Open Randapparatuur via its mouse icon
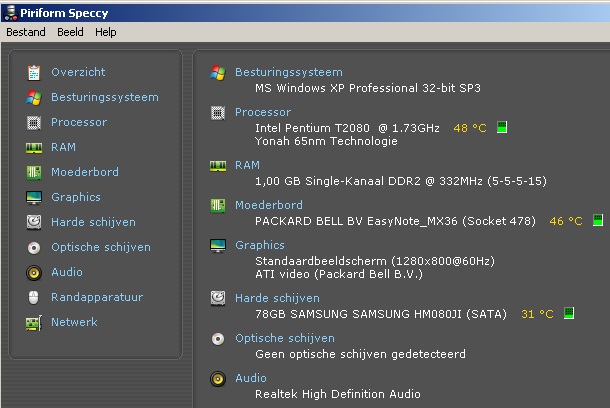 coord(34,297)
